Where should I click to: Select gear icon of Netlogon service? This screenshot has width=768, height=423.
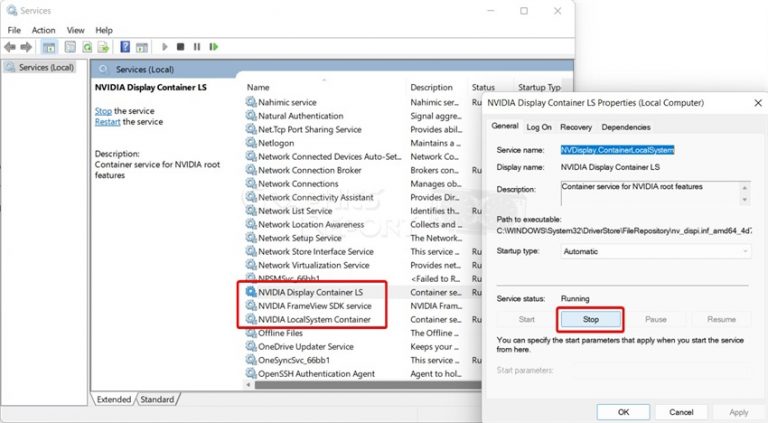[x=251, y=142]
